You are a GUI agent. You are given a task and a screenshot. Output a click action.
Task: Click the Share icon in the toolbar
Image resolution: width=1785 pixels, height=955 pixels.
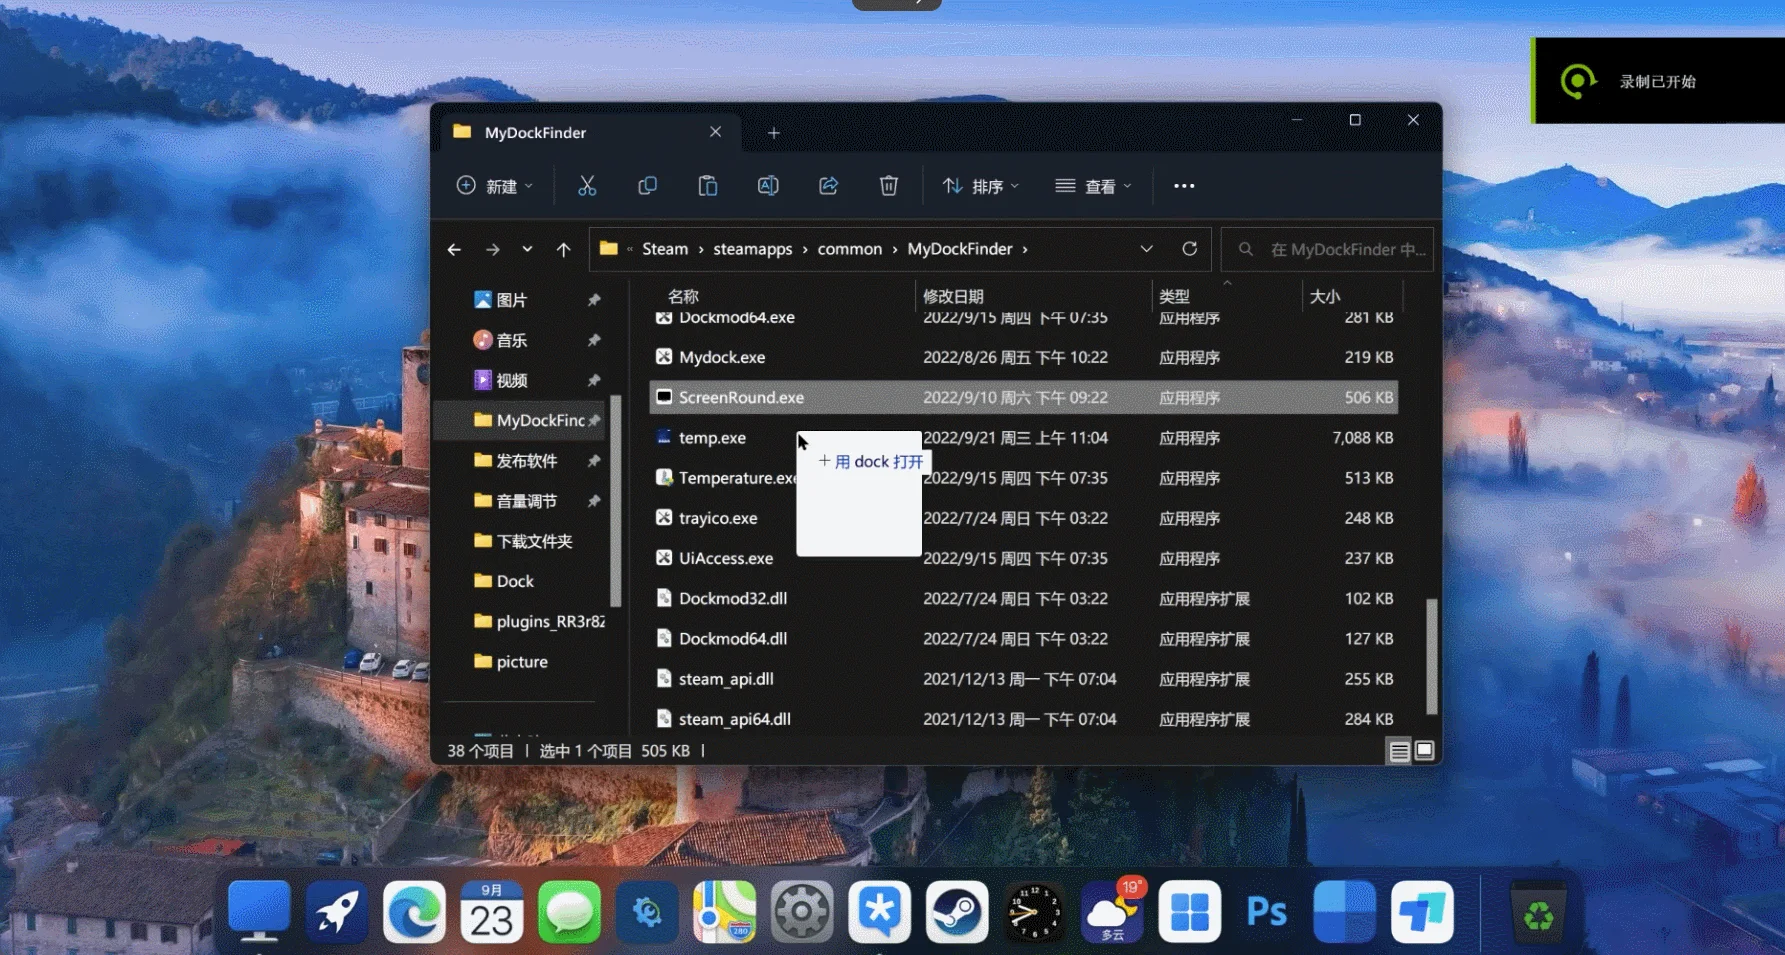828,185
